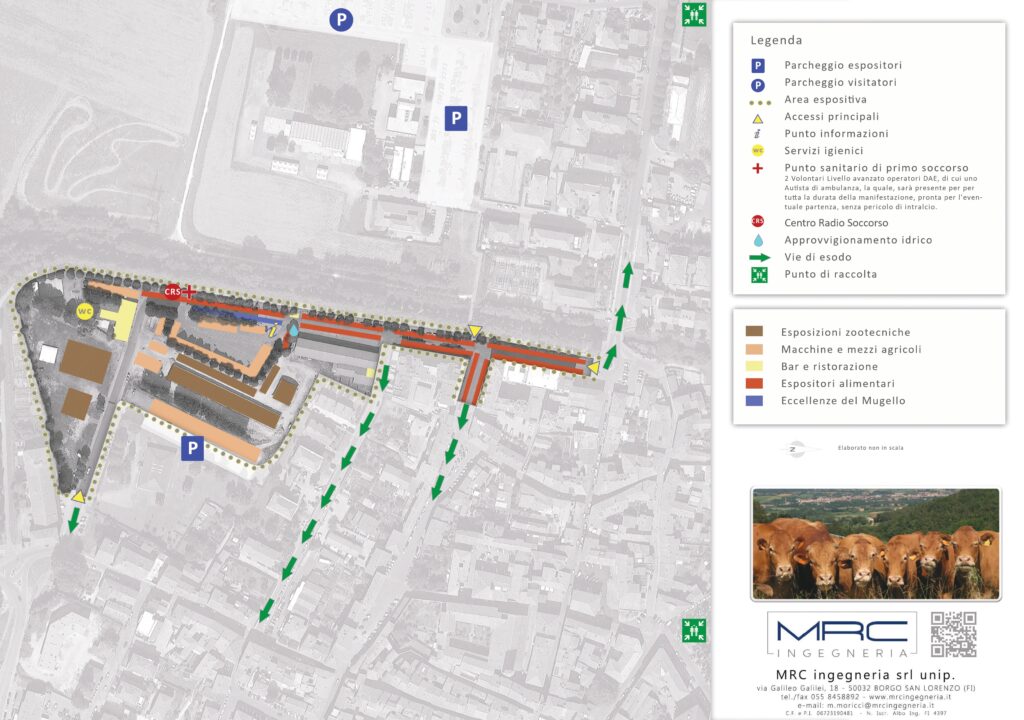The height and width of the screenshot is (720, 1024).
Task: Click the green exit arrow below the left-hand yellow triangle
Action: pyautogui.click(x=74, y=521)
